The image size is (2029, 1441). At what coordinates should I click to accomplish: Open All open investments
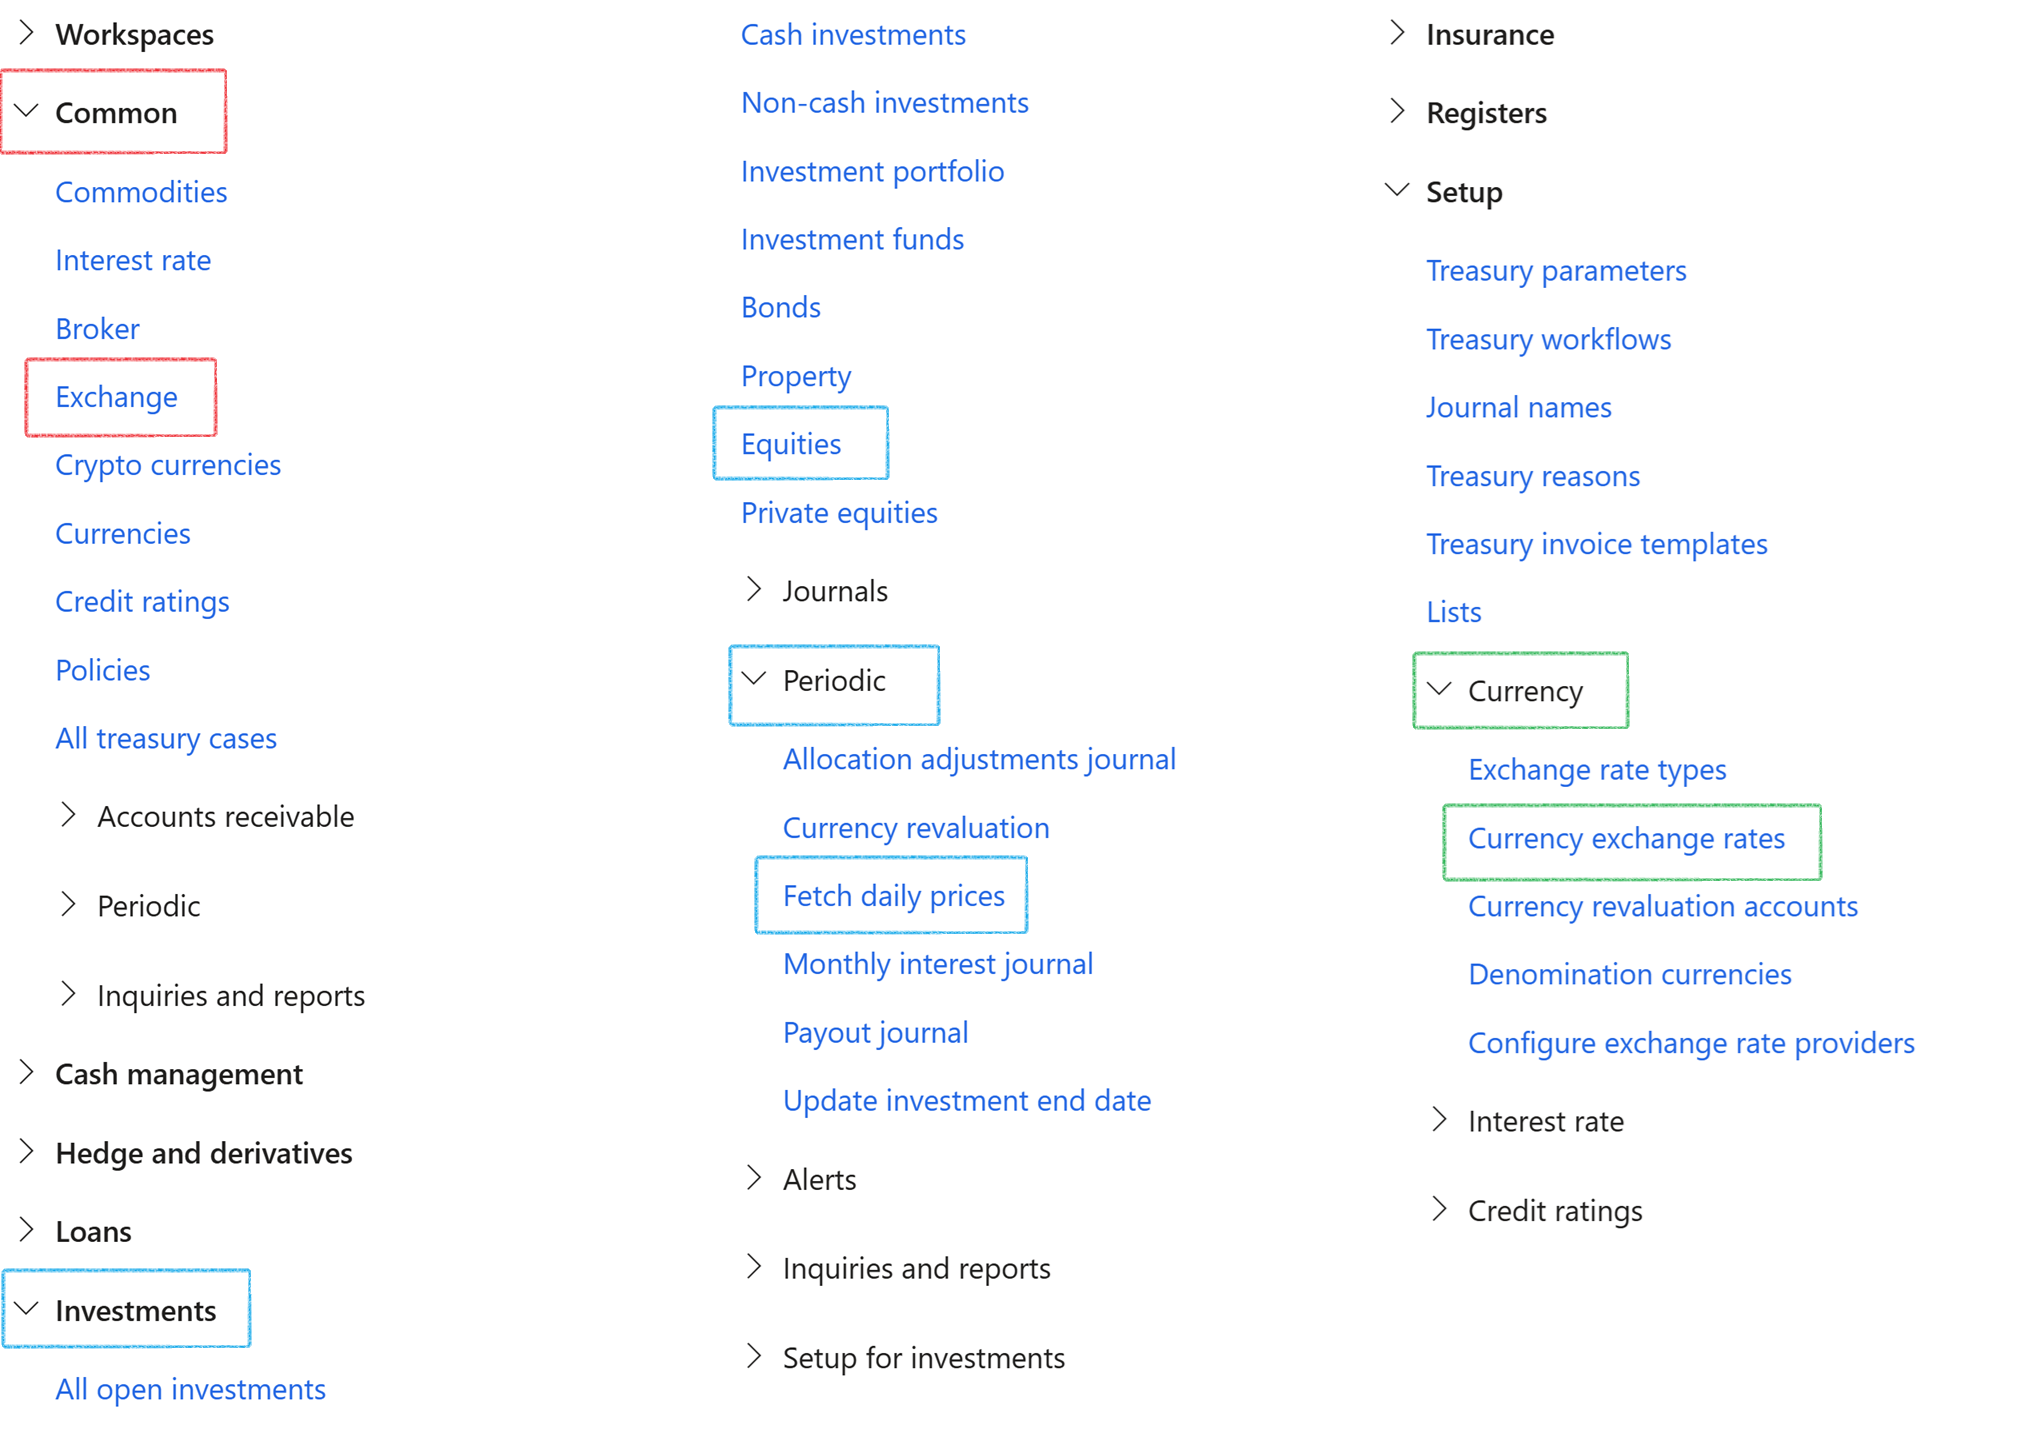pos(190,1389)
